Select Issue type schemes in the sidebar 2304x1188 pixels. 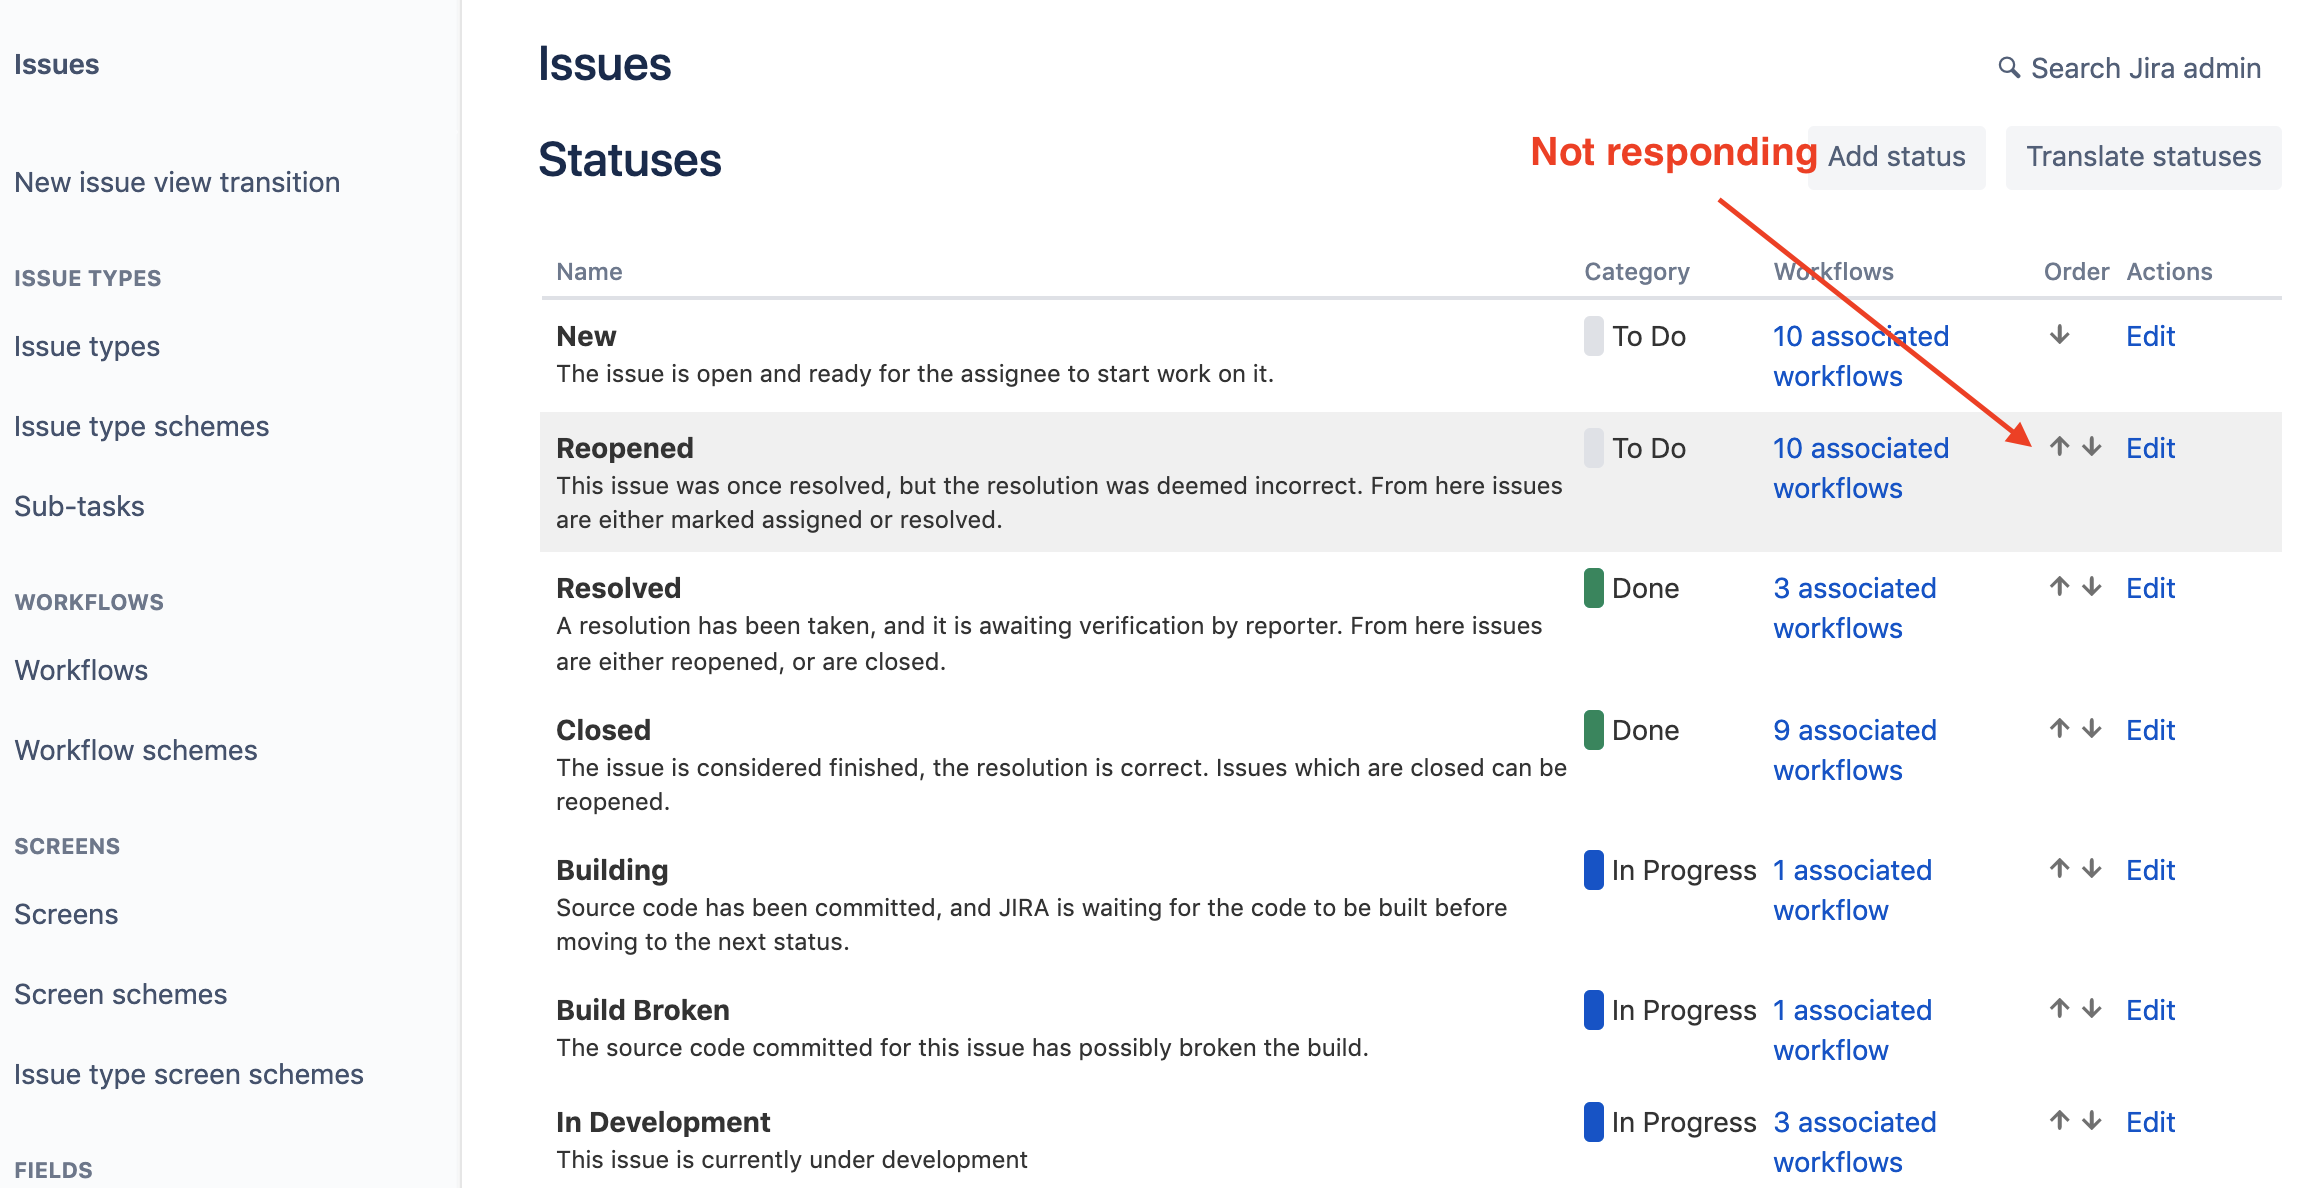[141, 425]
